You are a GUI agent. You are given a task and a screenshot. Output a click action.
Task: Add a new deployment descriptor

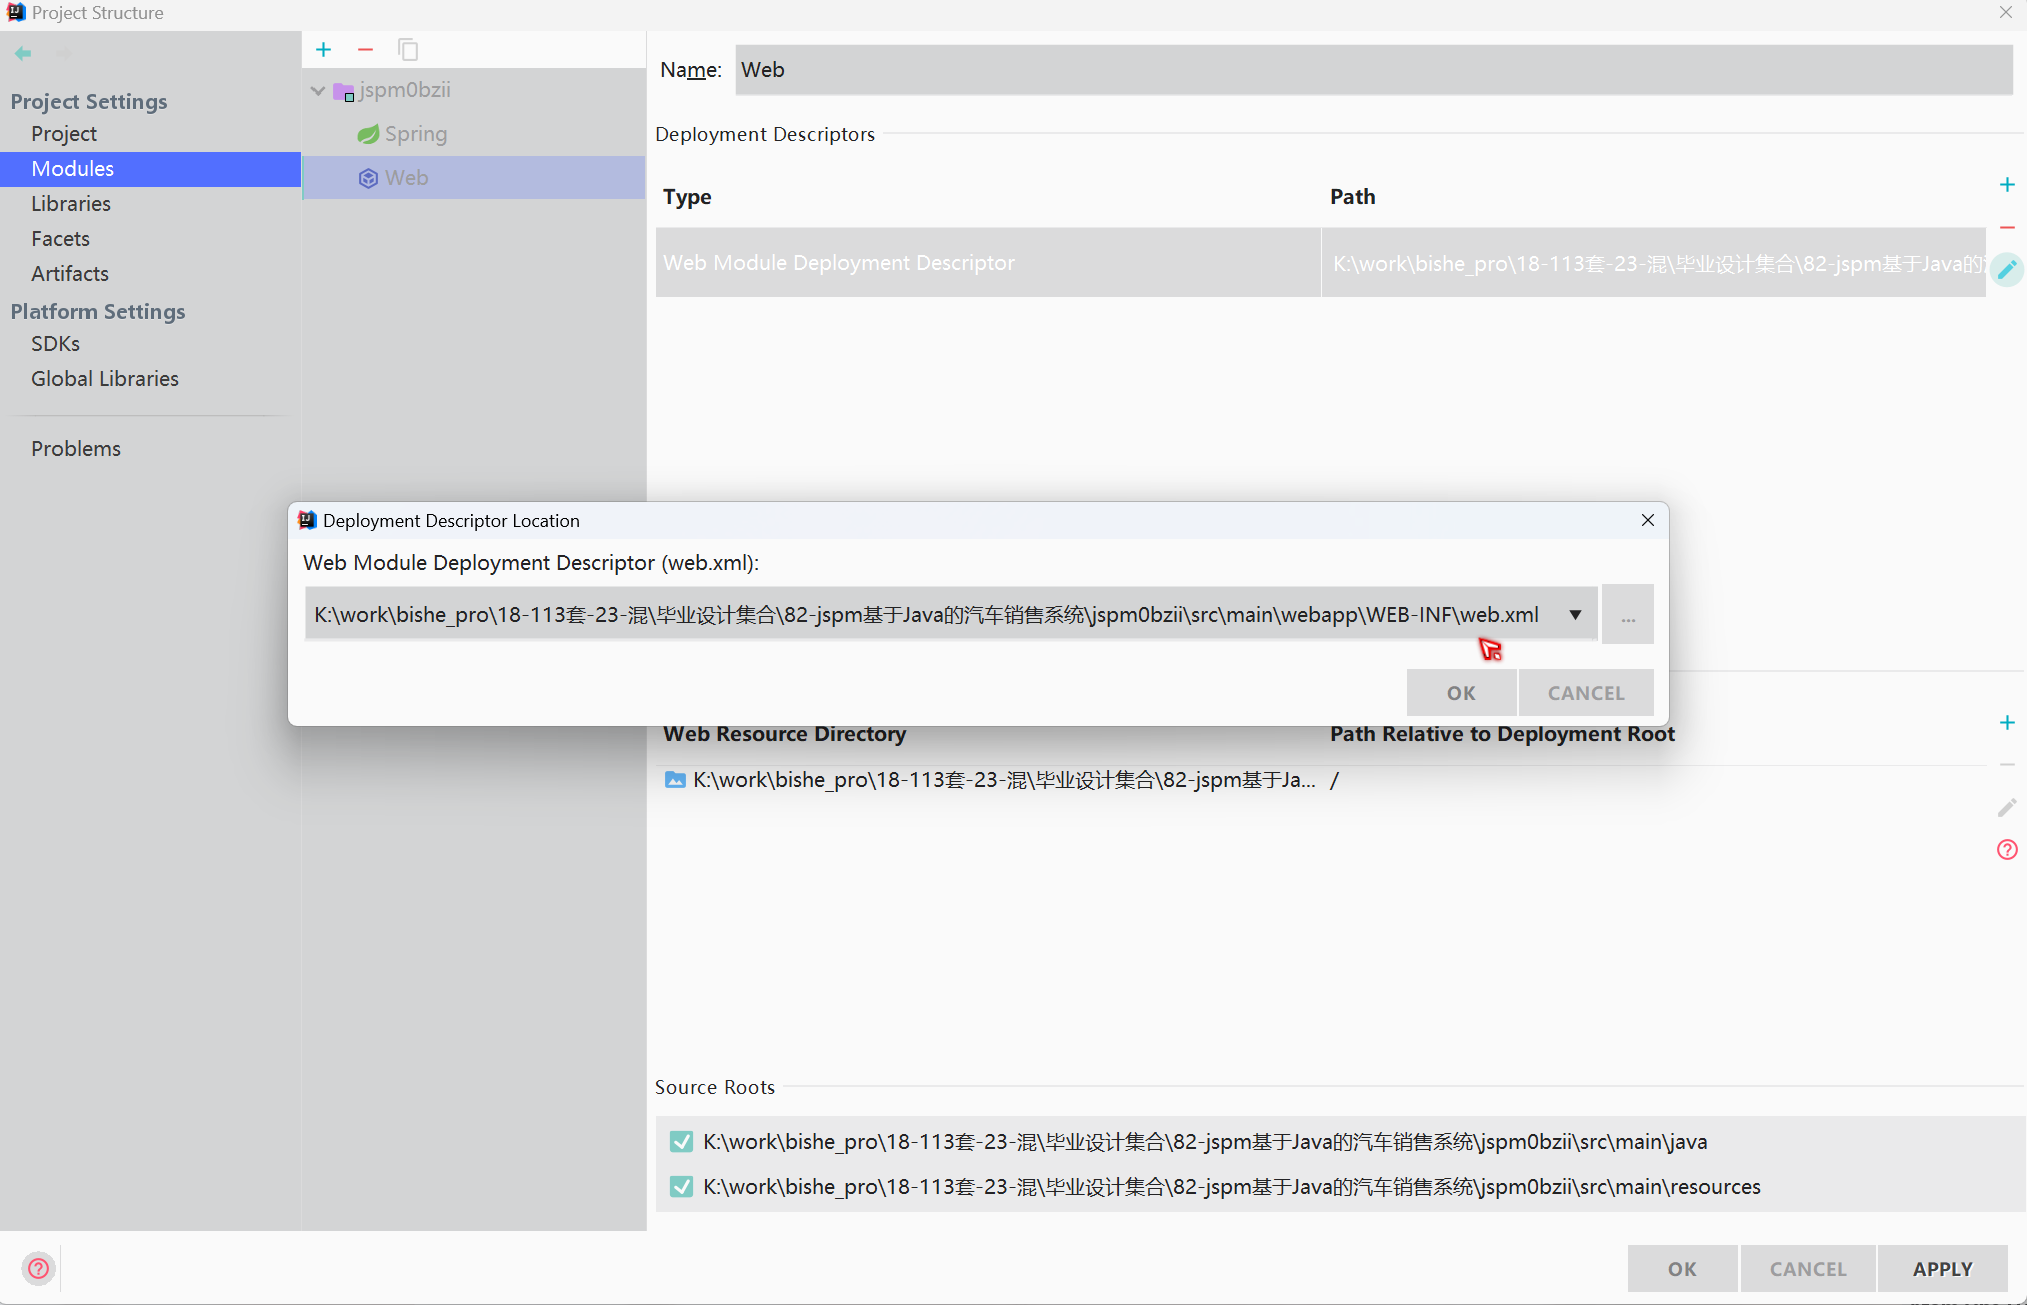coord(2006,185)
